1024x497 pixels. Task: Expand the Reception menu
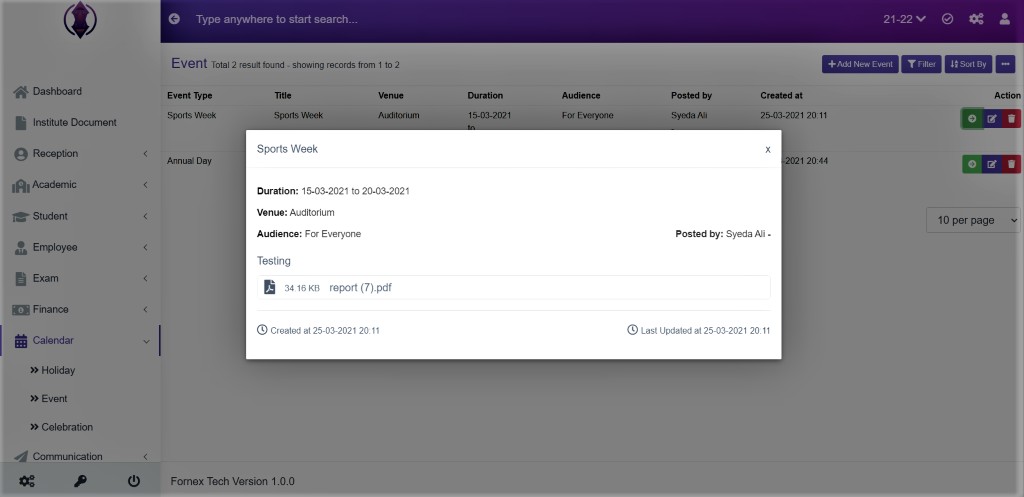pyautogui.click(x=80, y=153)
